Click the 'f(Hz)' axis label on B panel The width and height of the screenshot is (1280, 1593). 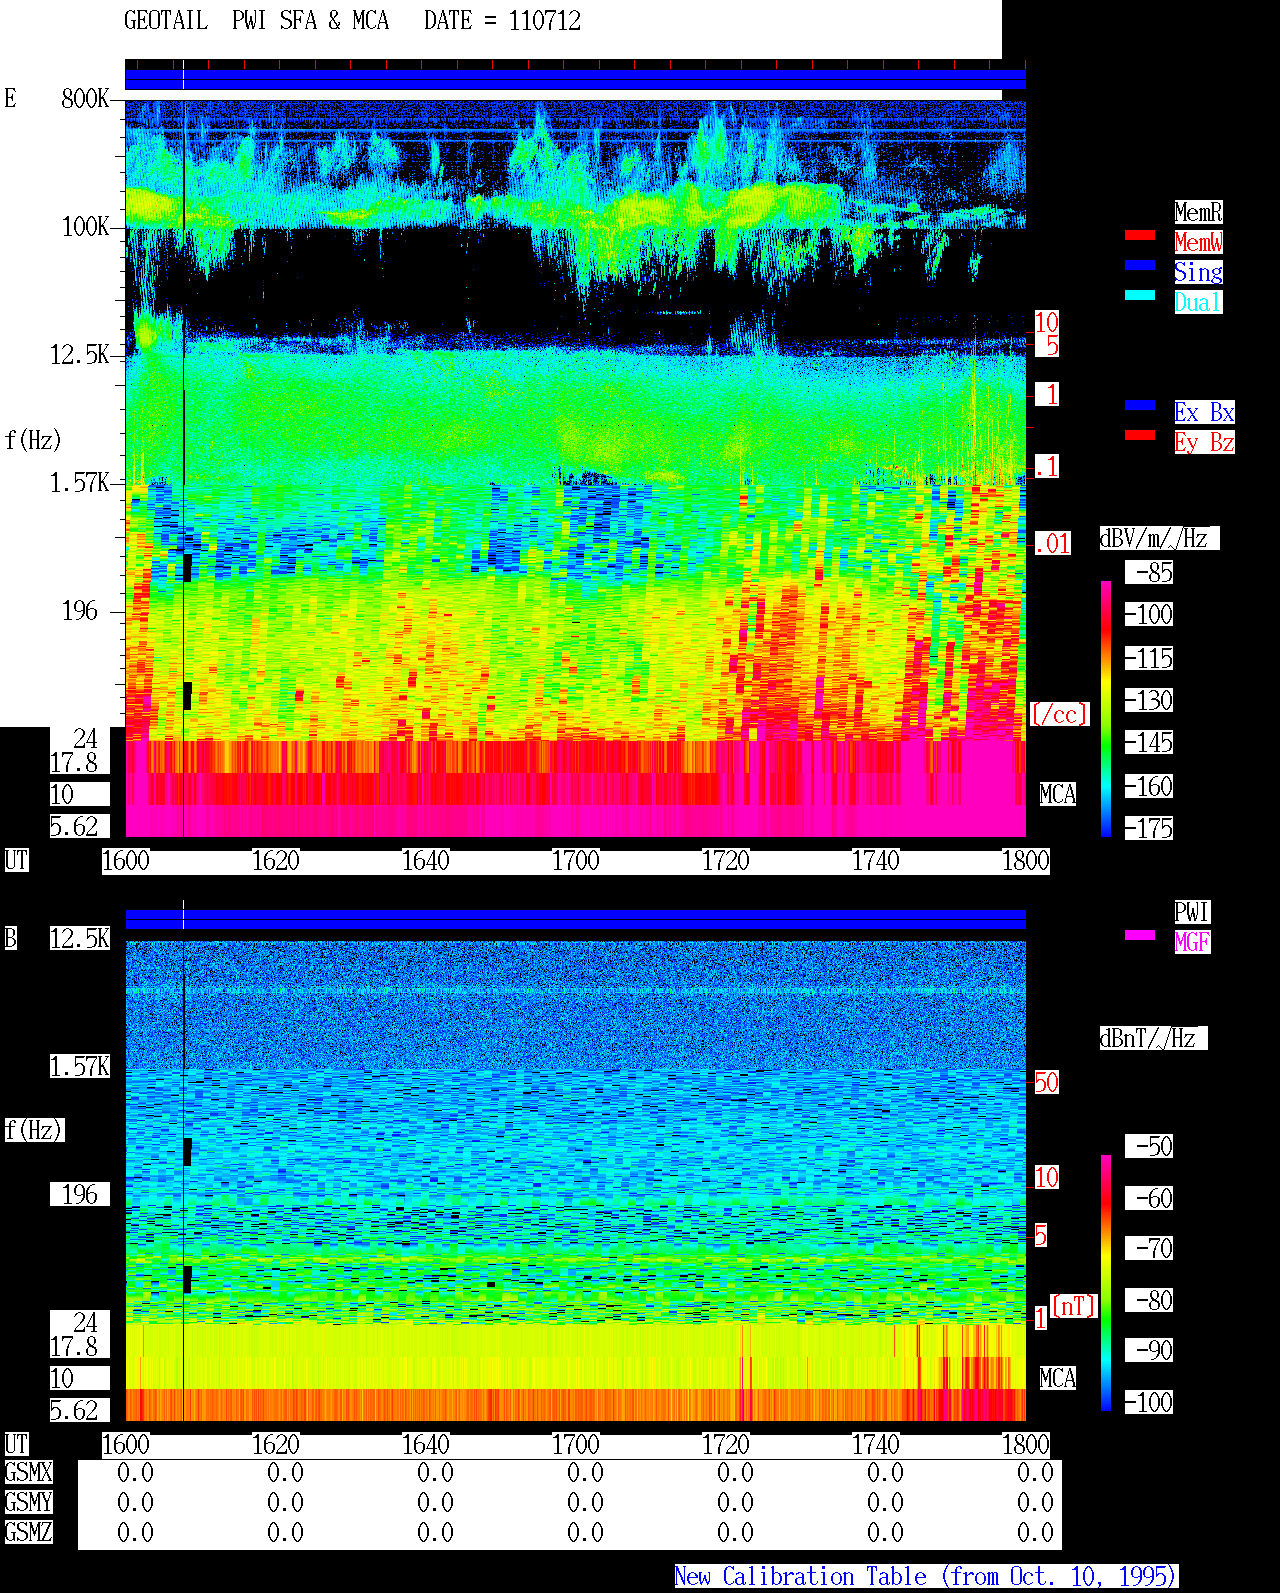[x=34, y=1130]
